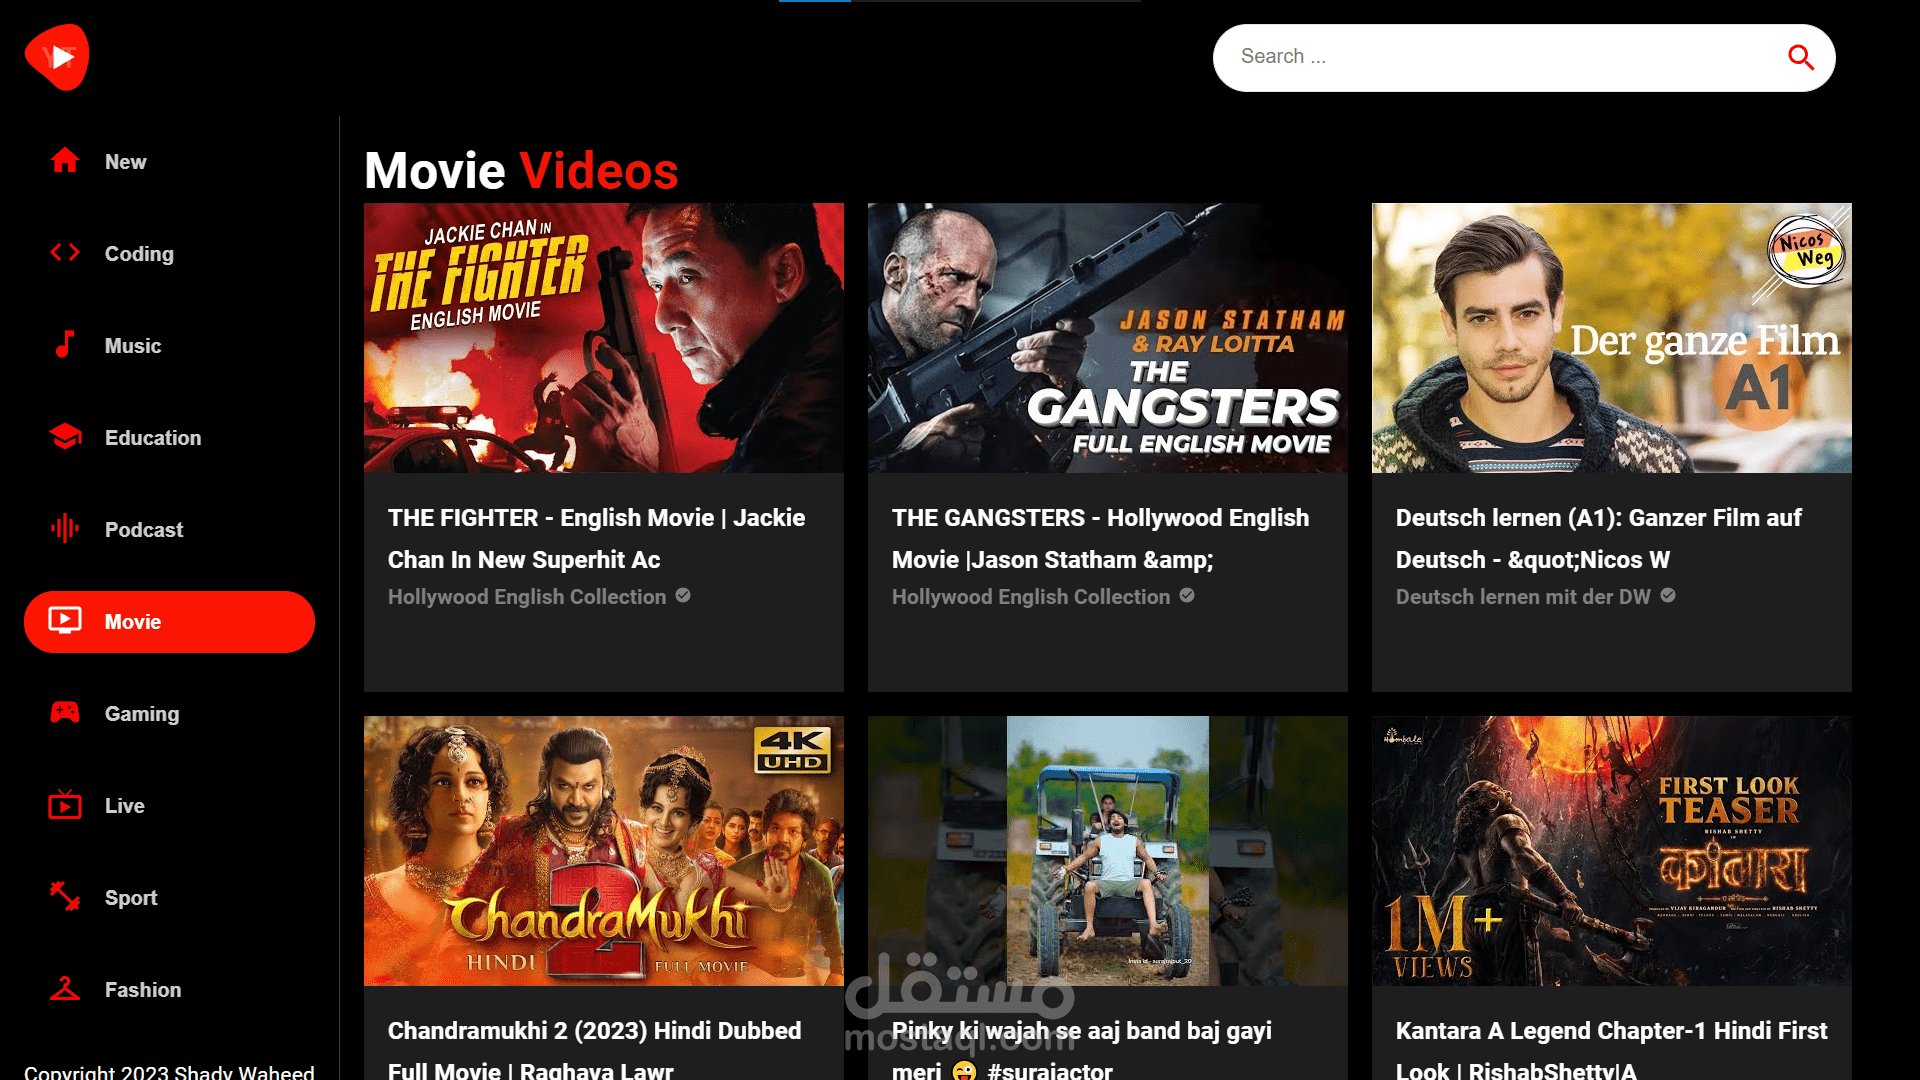Open the Sport category
Viewport: 1920px width, 1080px height.
point(169,898)
